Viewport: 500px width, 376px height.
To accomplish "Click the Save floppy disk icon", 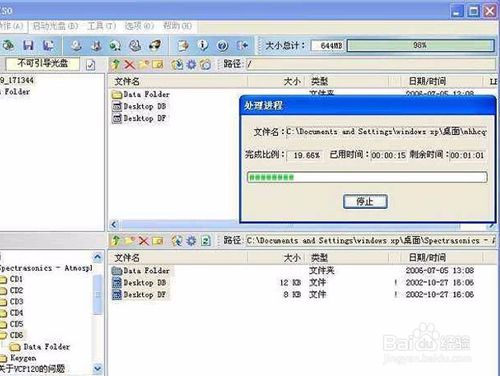I will coord(28,45).
